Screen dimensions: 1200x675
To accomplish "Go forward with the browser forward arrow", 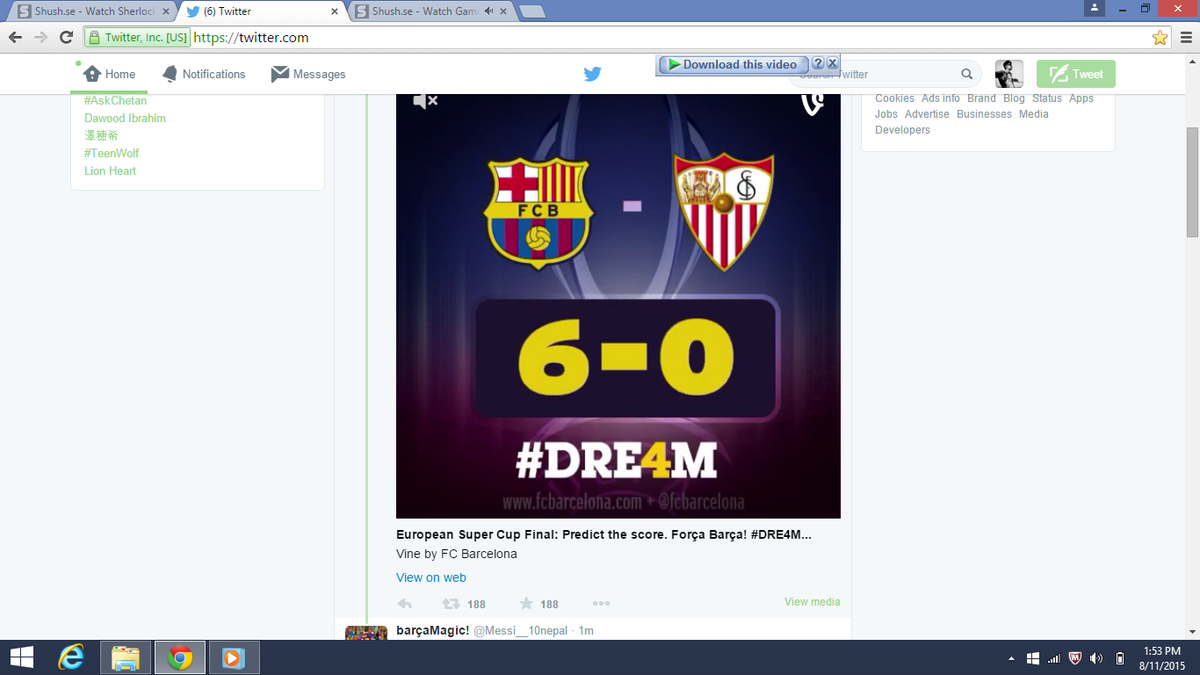I will click(x=41, y=37).
